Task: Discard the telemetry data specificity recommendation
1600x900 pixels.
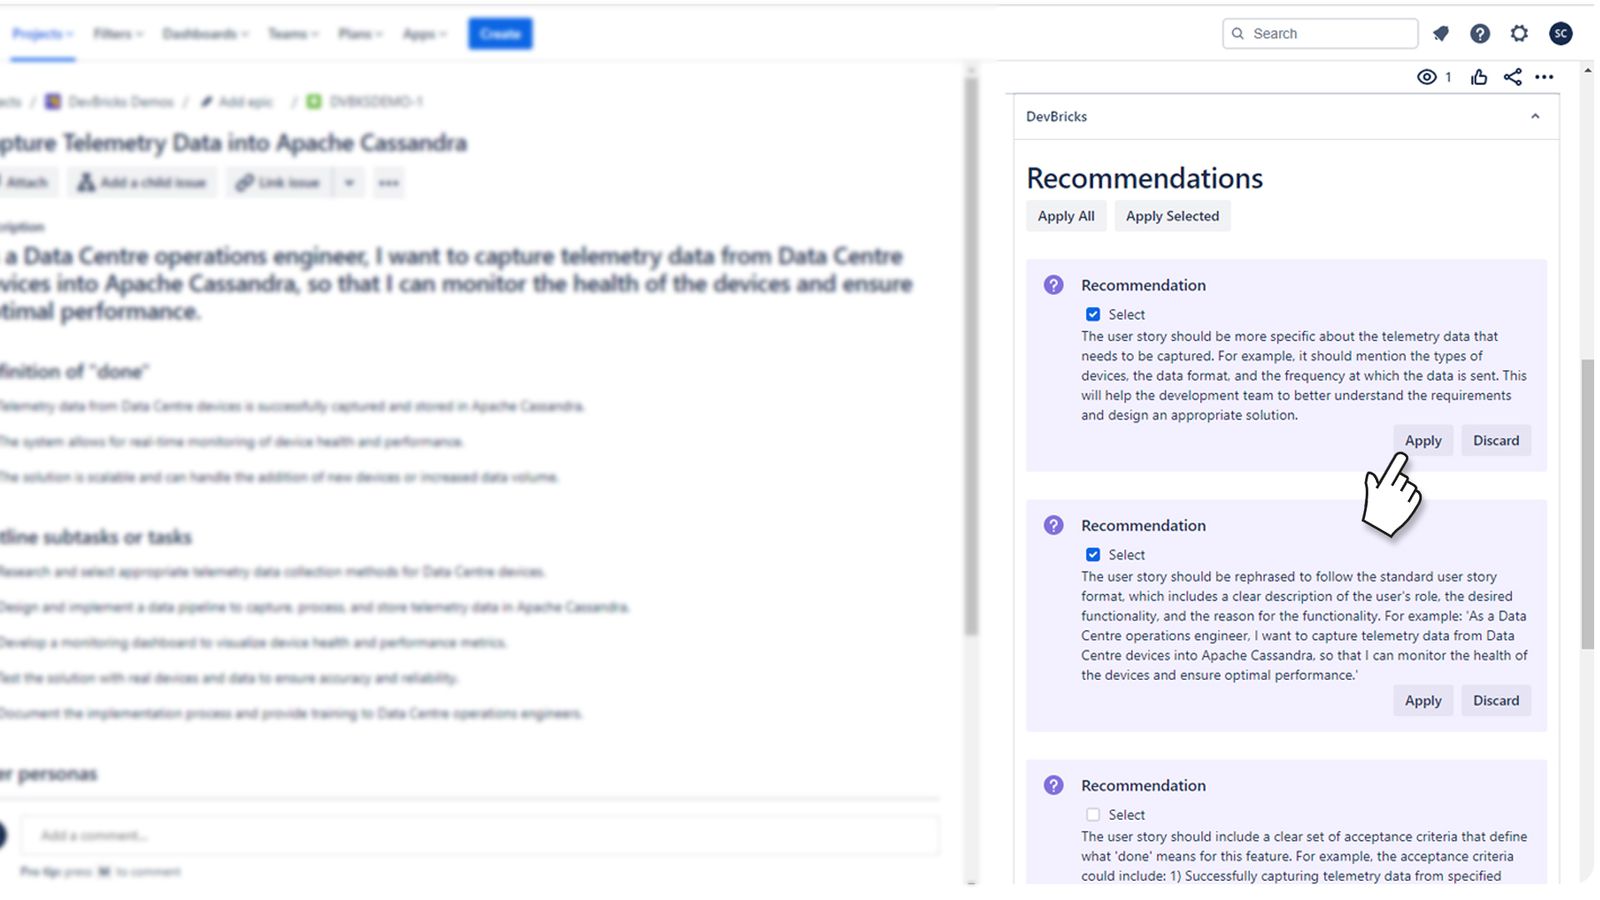Action: [x=1496, y=440]
